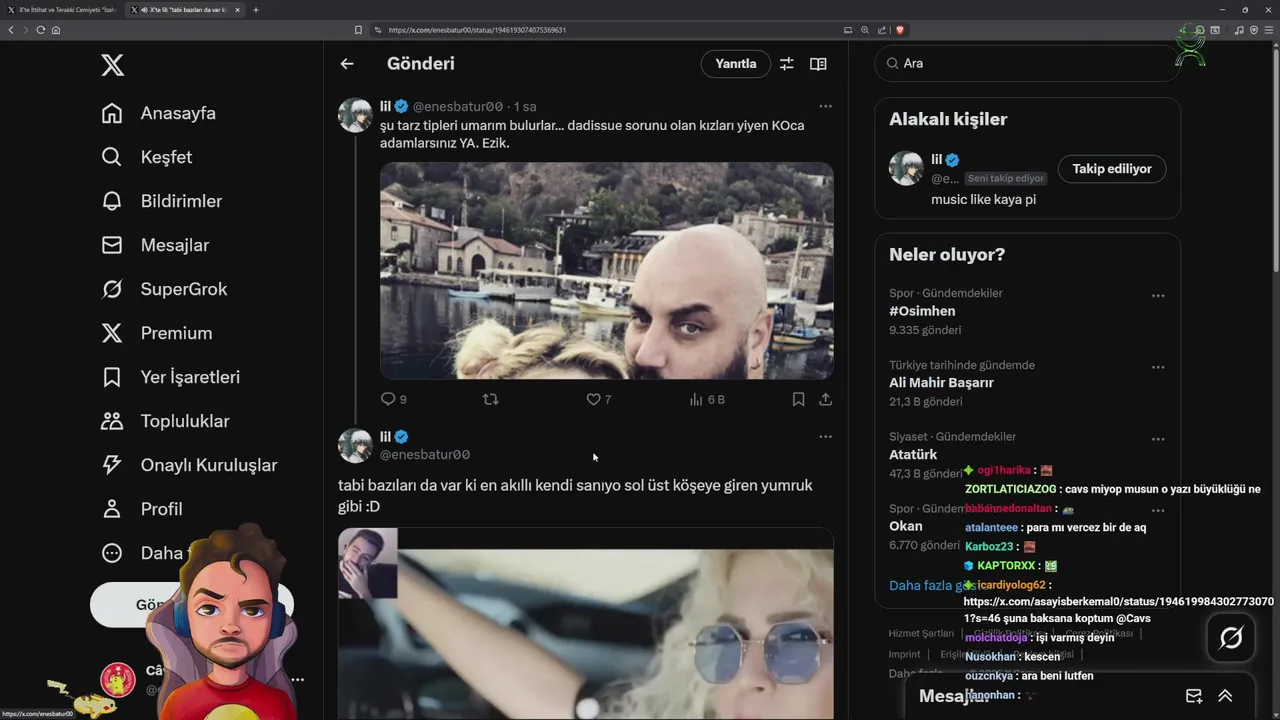The height and width of the screenshot is (720, 1280).
Task: Click the browser back button
Action: (11, 30)
